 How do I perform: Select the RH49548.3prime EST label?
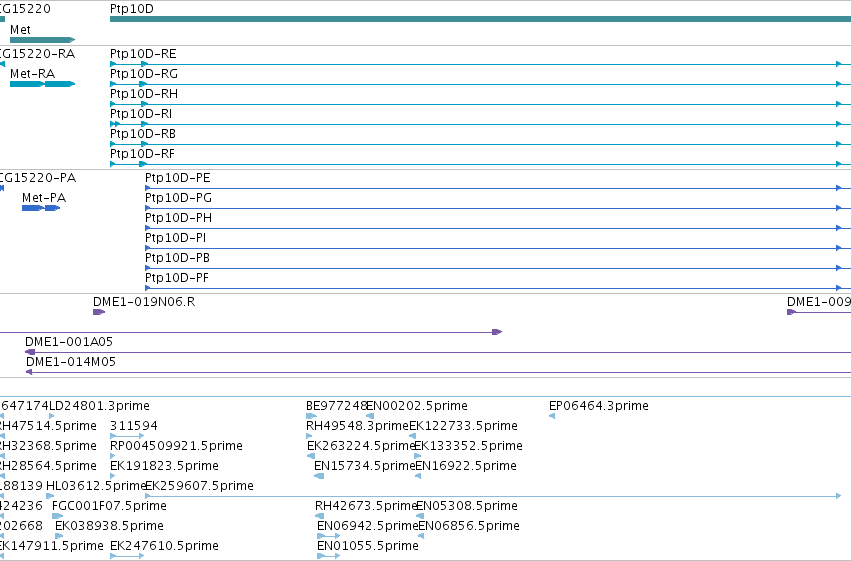click(357, 426)
